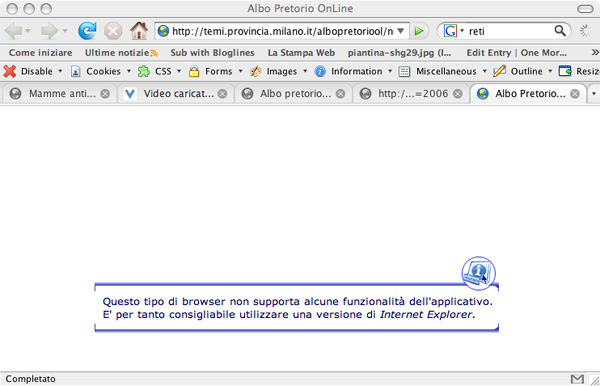Click the info computer icon above message
Screen dimensions: 600x386
click(478, 273)
